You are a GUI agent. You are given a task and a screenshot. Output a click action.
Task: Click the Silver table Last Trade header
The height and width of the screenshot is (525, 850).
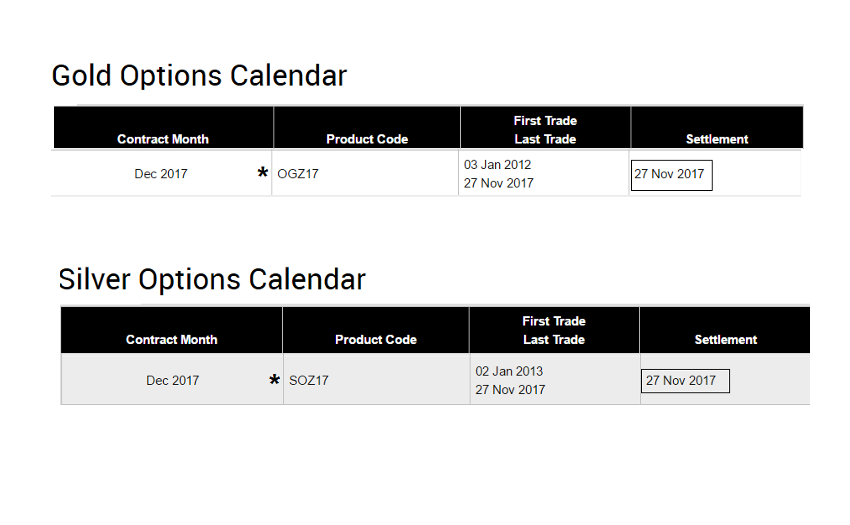point(554,340)
